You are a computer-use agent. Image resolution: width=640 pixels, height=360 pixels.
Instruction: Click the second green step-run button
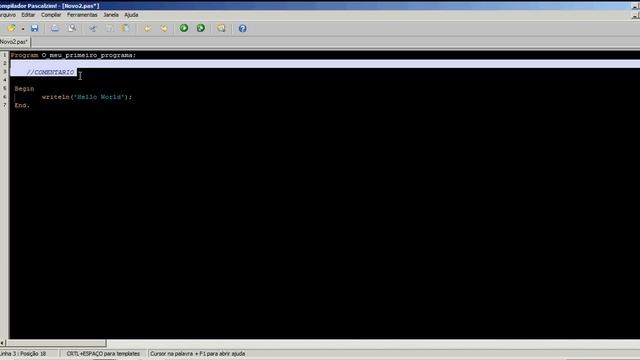pos(201,28)
